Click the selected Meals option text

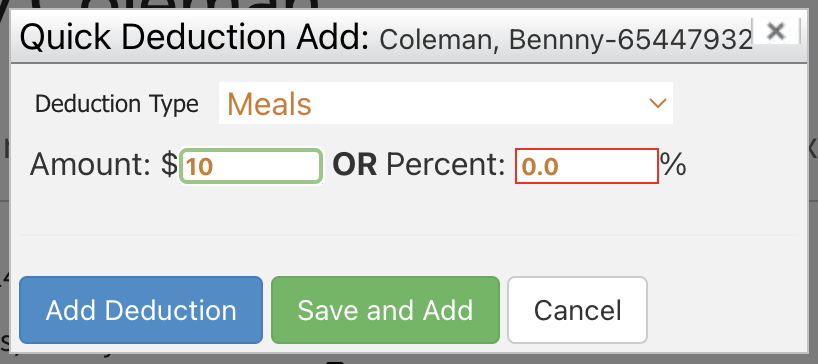pyautogui.click(x=269, y=104)
